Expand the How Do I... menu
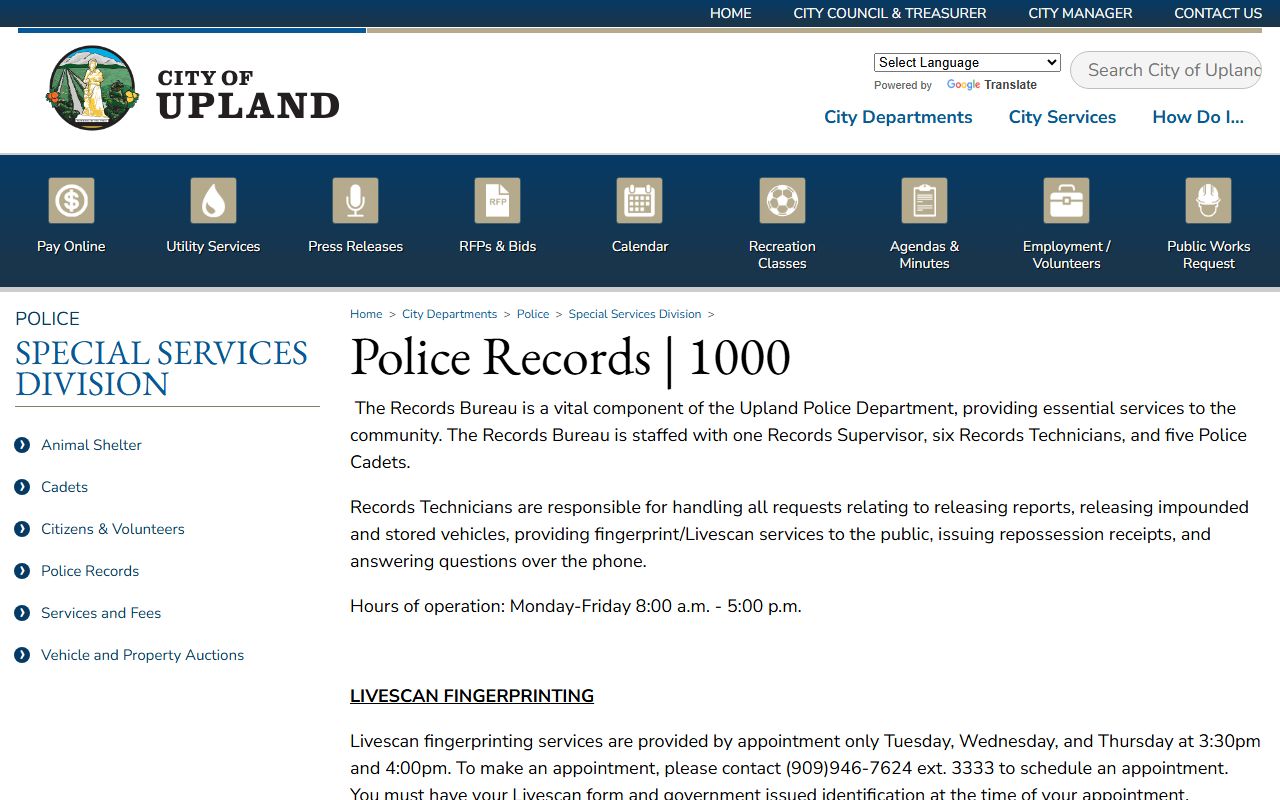 (x=1198, y=117)
